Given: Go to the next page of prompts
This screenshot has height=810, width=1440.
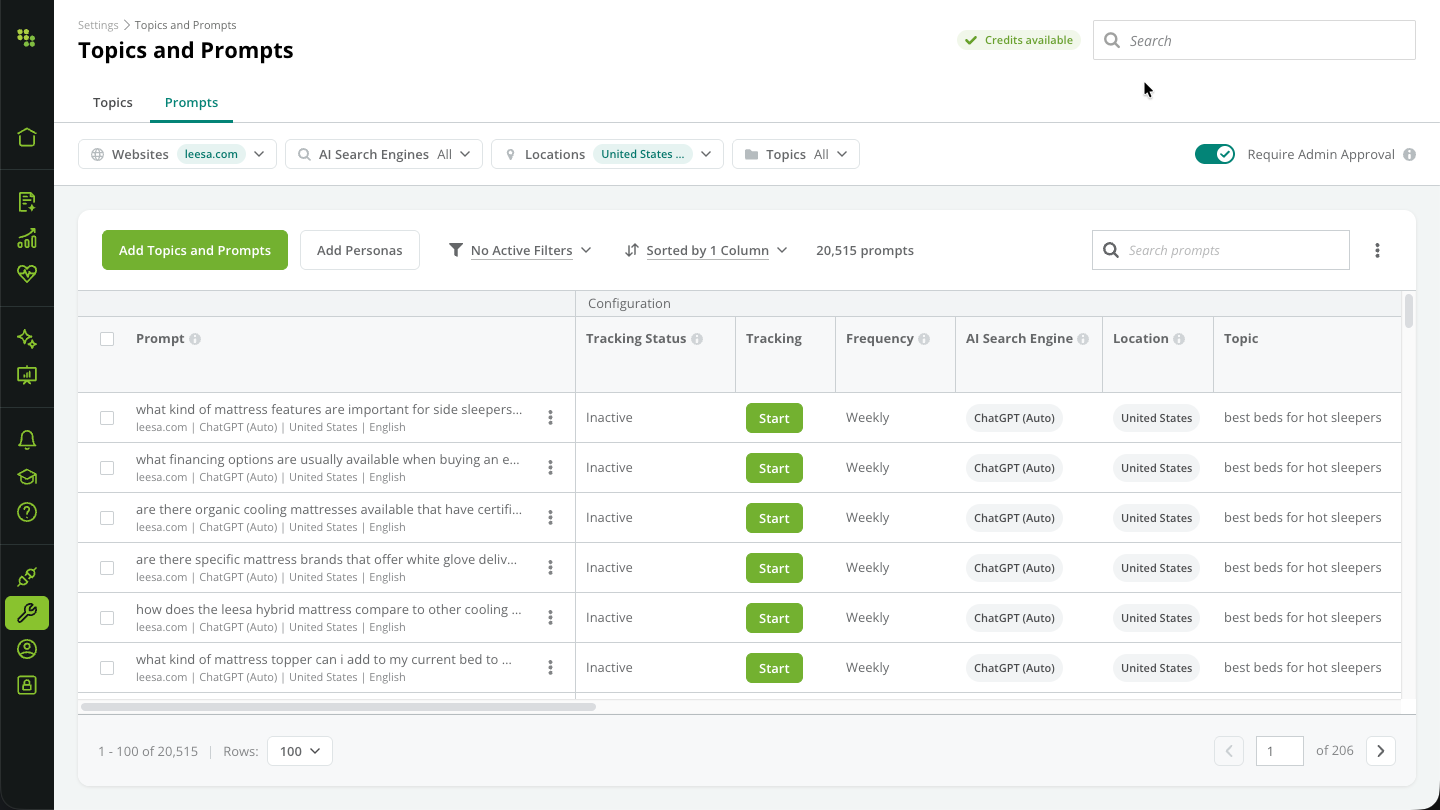Looking at the screenshot, I should (x=1381, y=751).
